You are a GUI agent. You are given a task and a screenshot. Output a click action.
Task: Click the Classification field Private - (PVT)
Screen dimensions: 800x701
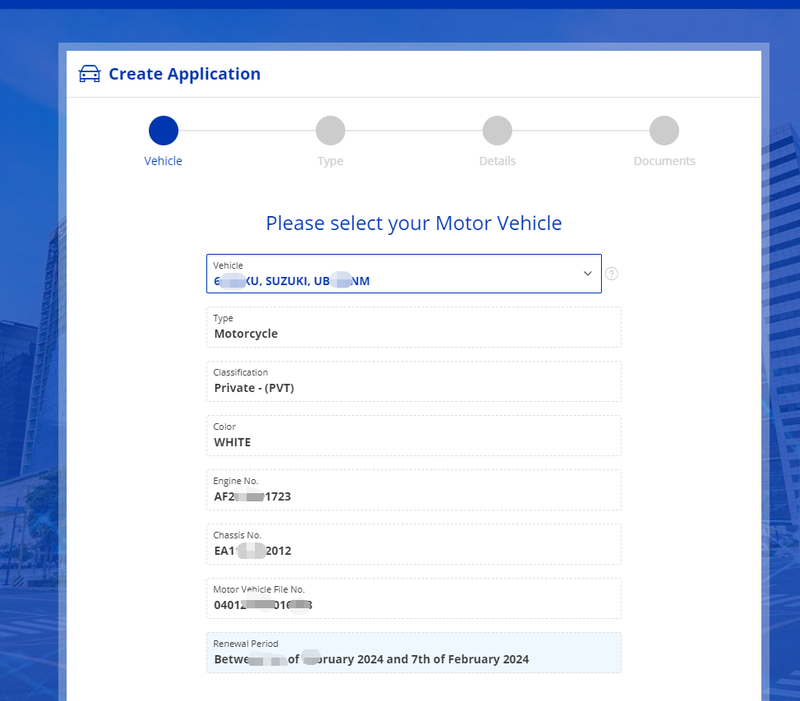(x=414, y=382)
